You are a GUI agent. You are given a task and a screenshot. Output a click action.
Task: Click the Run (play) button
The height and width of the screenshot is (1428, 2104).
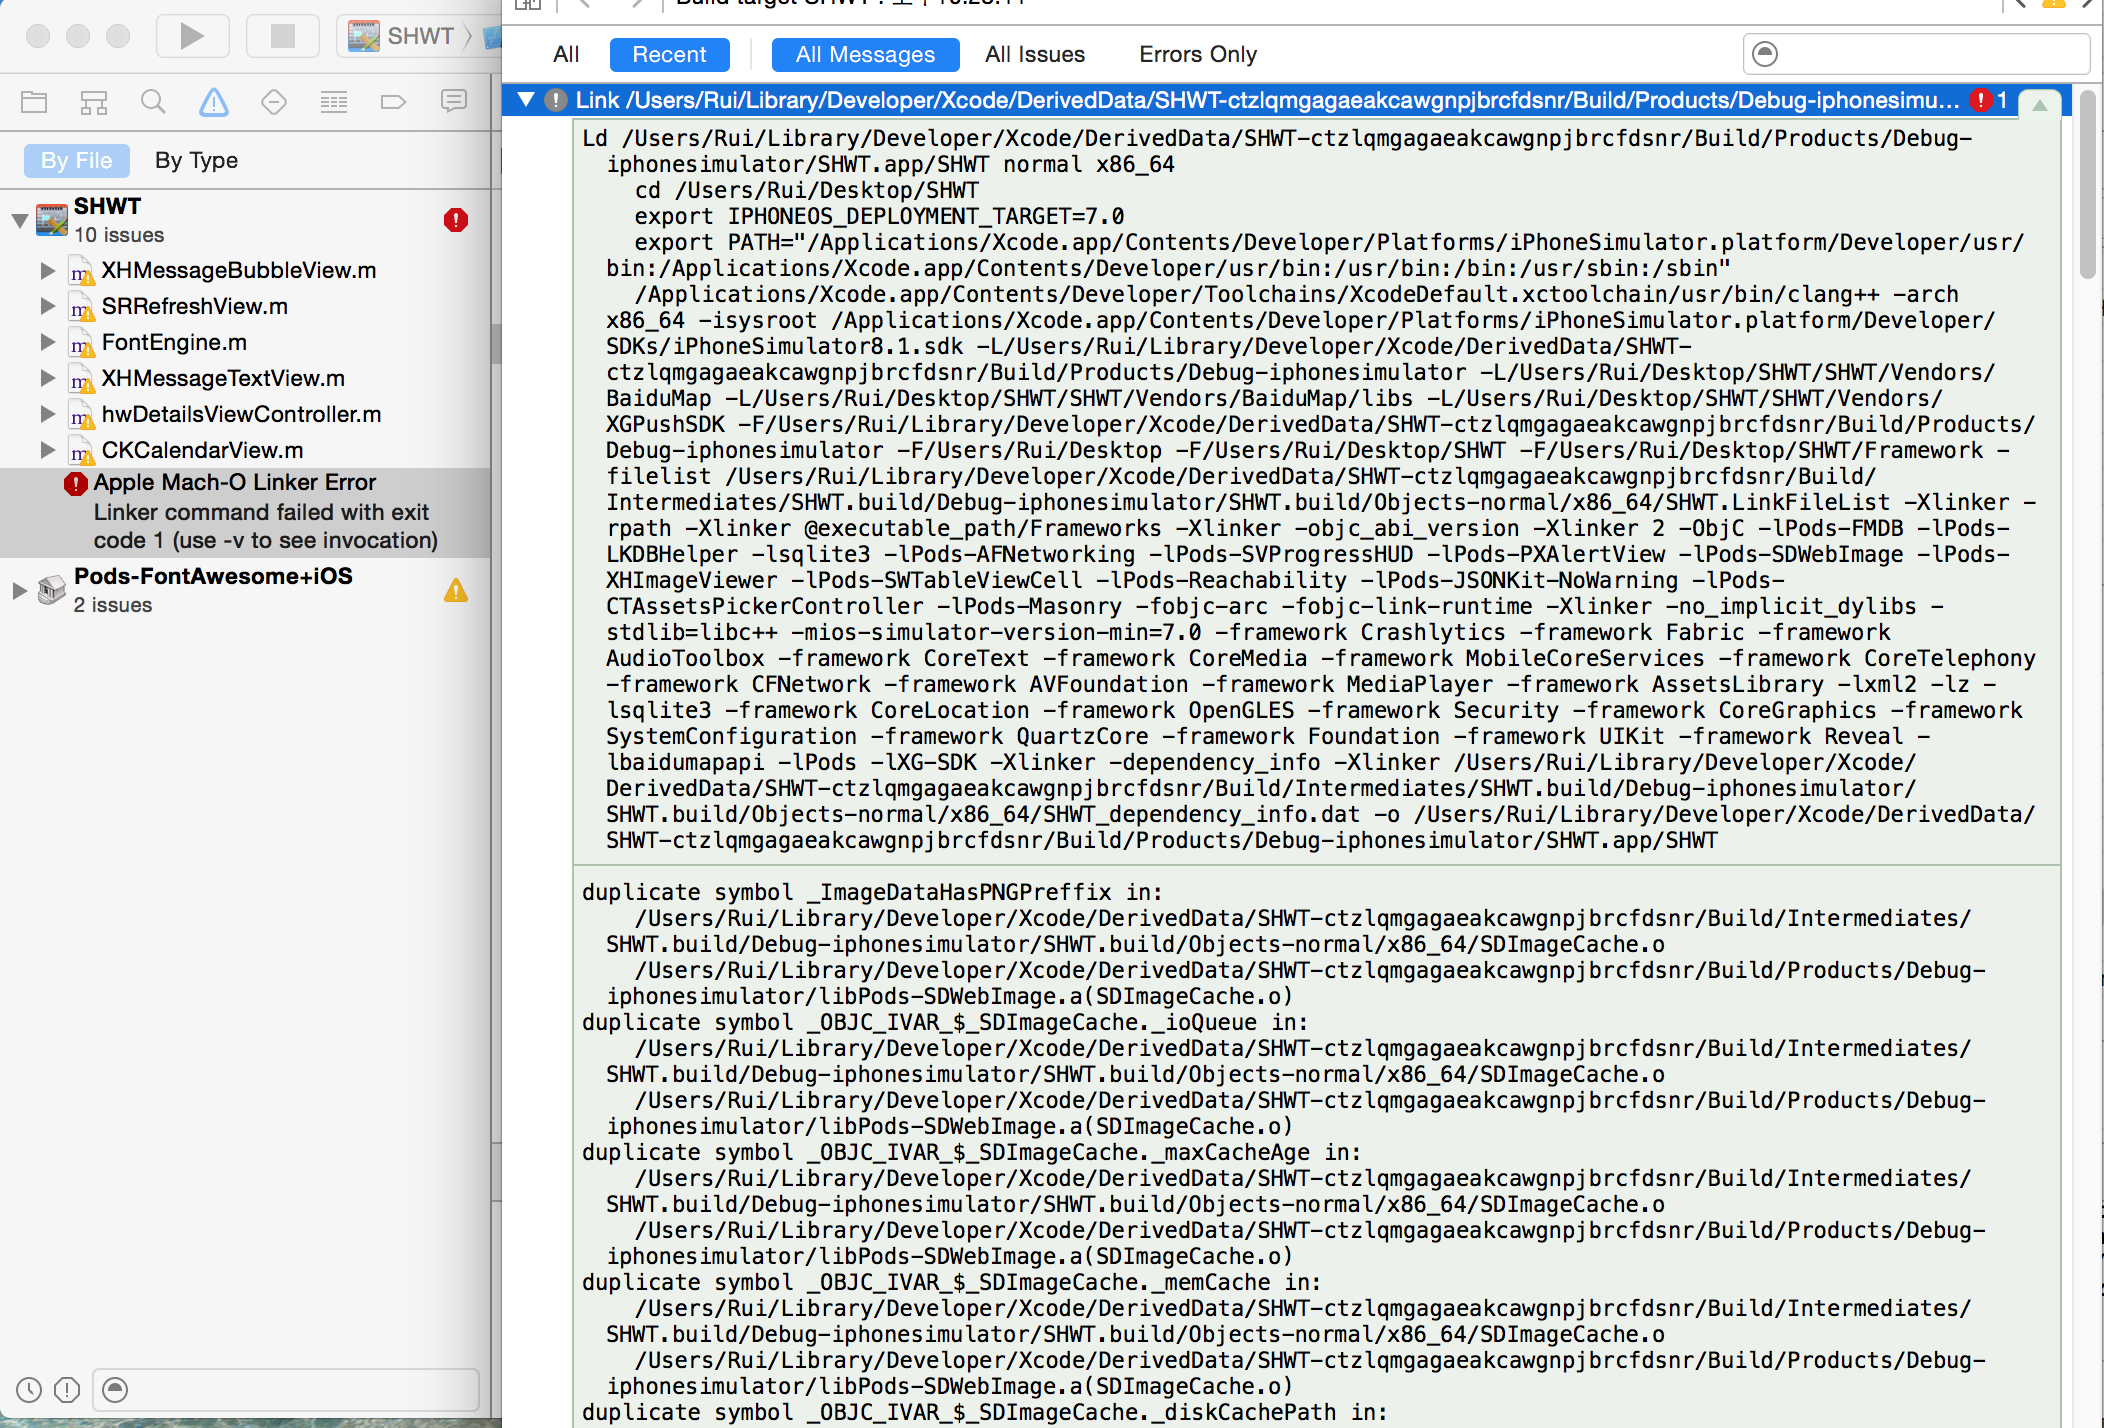[192, 36]
